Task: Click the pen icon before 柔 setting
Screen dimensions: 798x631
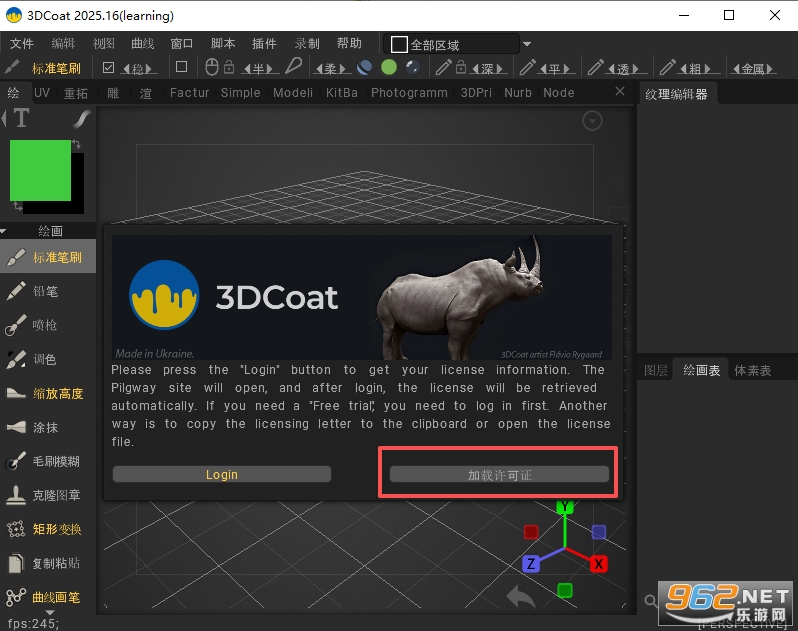Action: (293, 66)
